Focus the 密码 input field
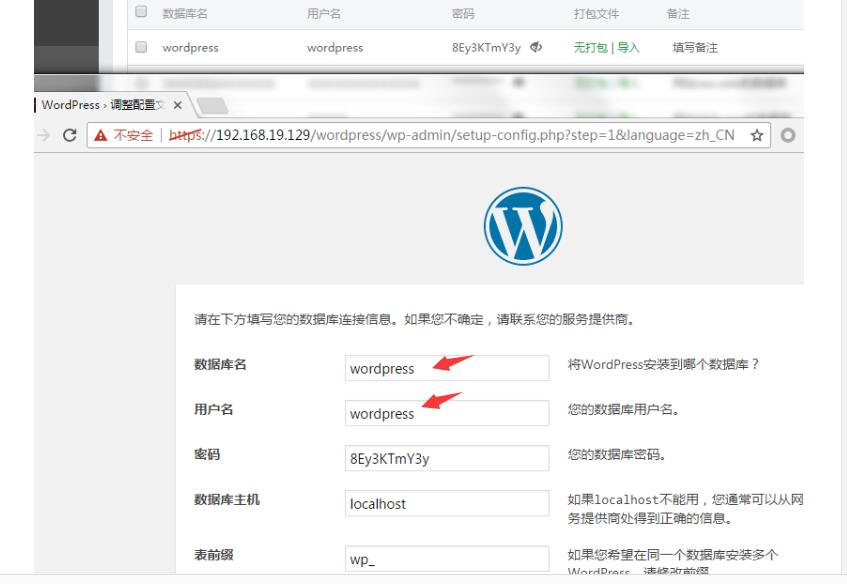This screenshot has width=847, height=584. click(447, 458)
